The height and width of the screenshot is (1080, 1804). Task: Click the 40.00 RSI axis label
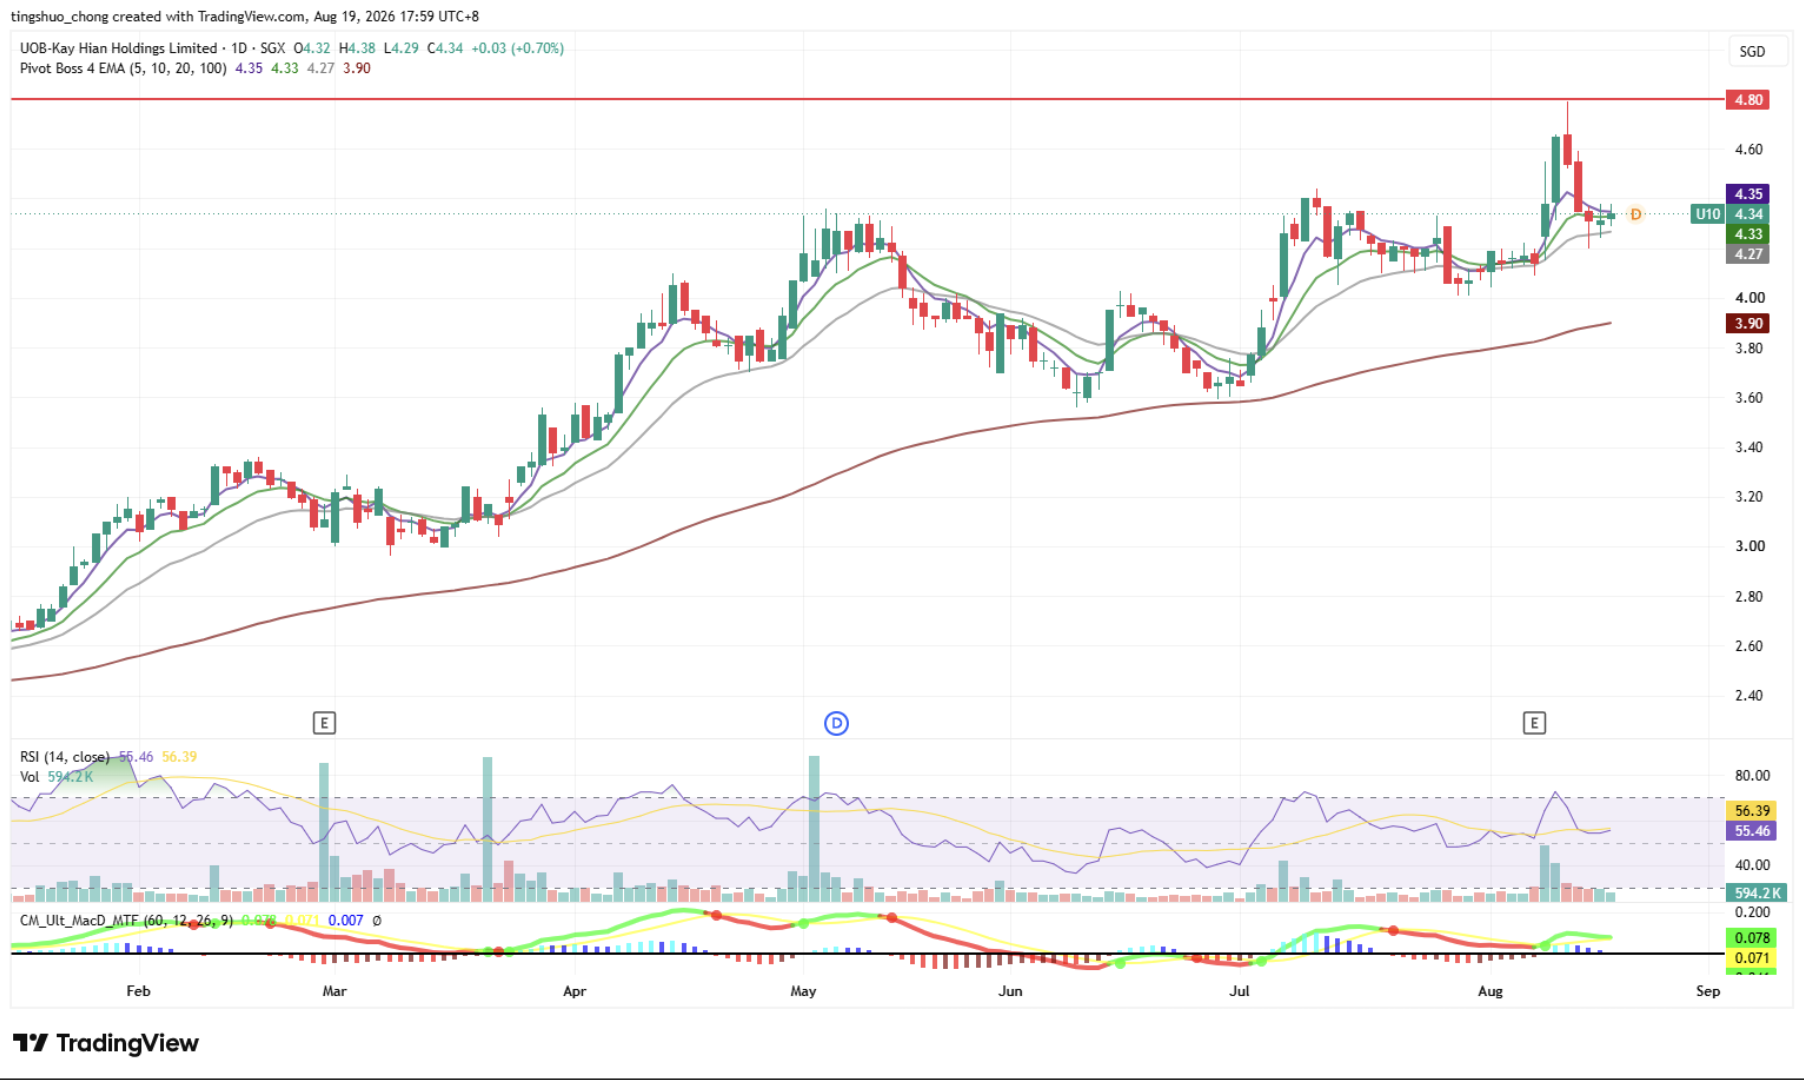1752,865
